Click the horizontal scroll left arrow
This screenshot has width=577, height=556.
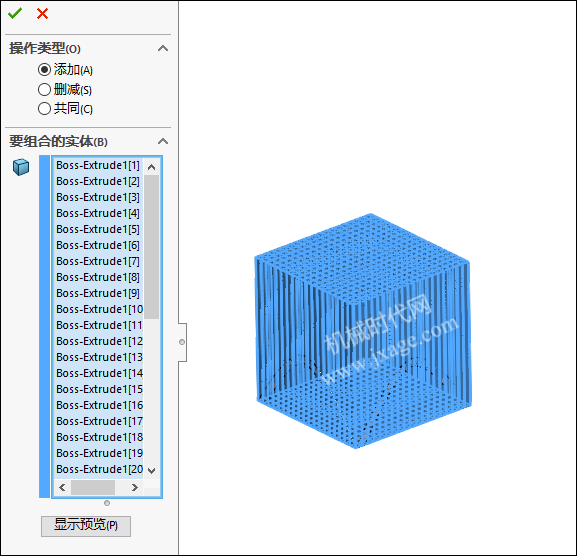(x=62, y=488)
